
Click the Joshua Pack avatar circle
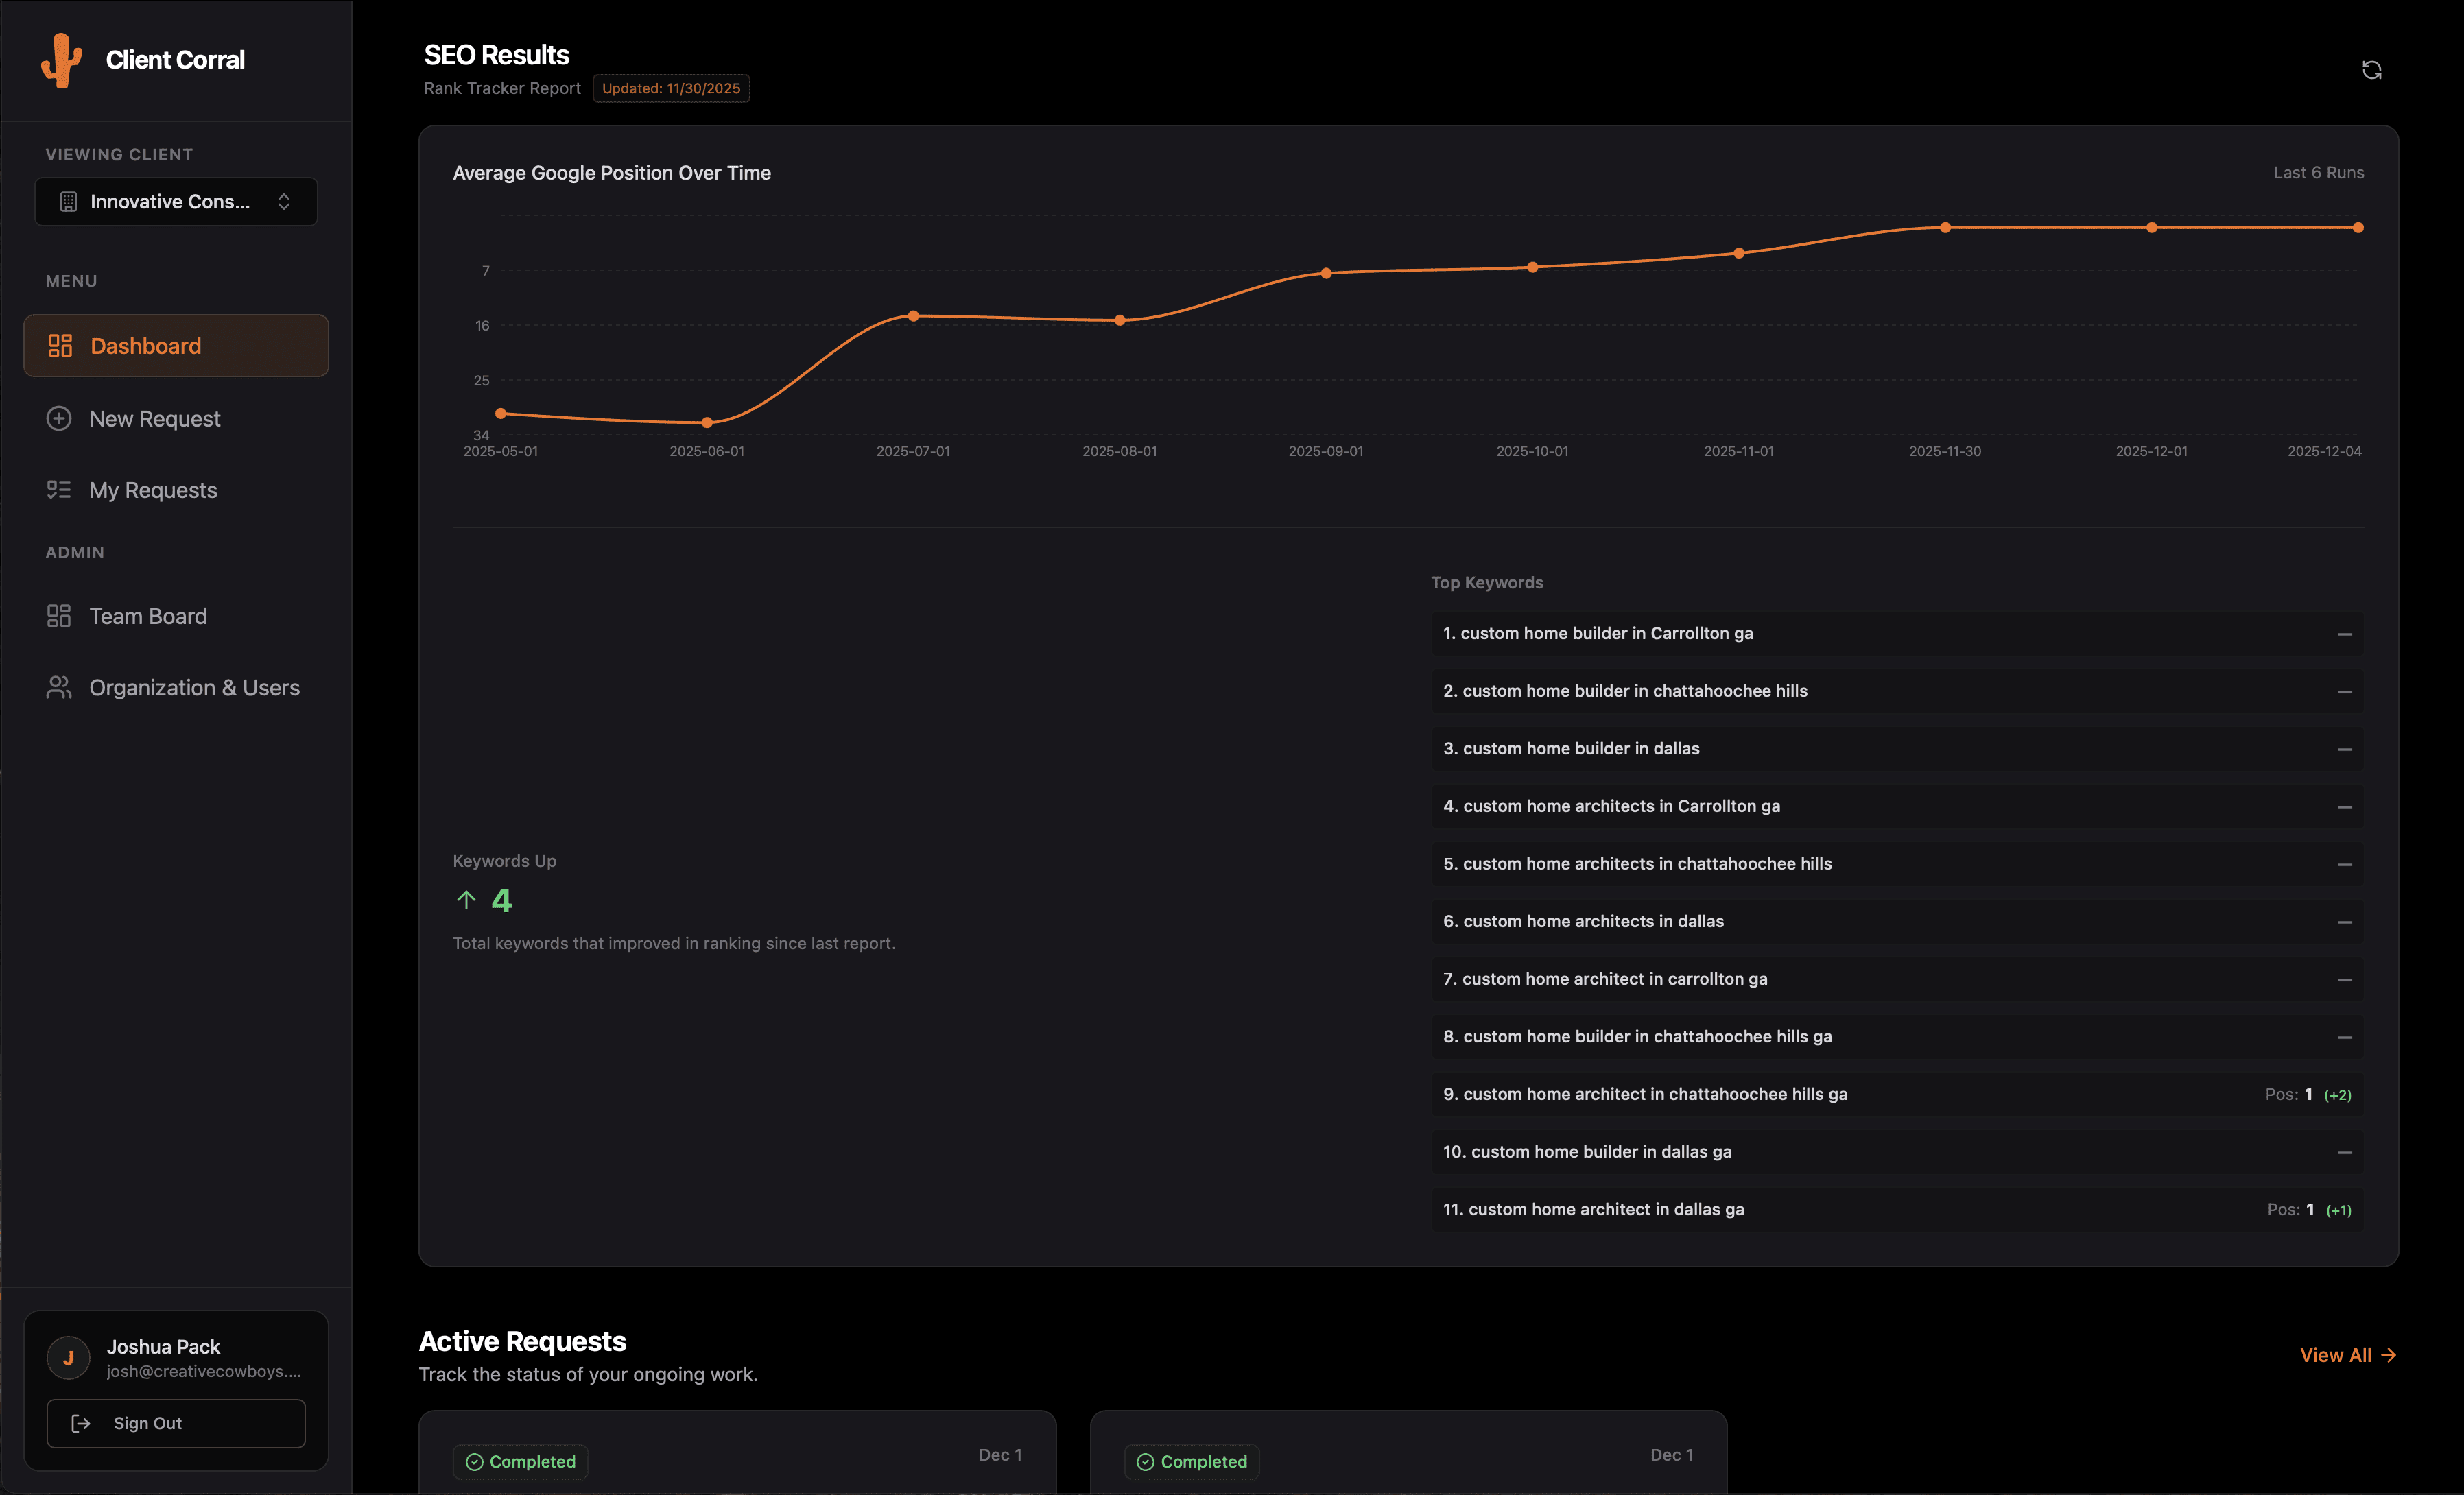coord(69,1357)
